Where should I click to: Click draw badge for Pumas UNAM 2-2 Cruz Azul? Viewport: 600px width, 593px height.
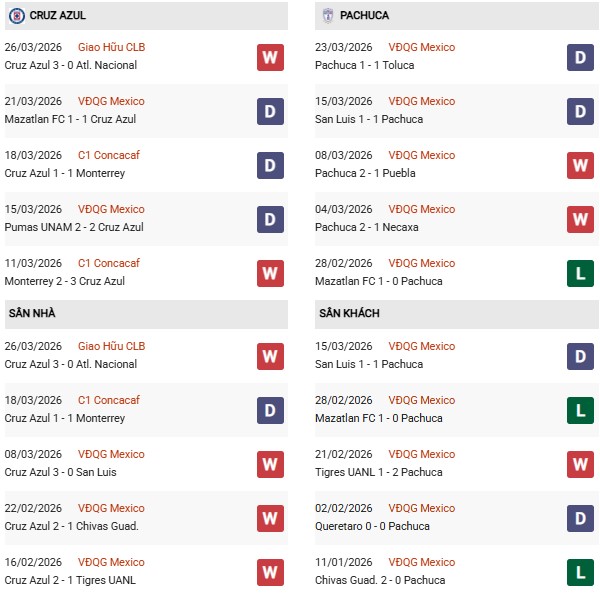269,219
